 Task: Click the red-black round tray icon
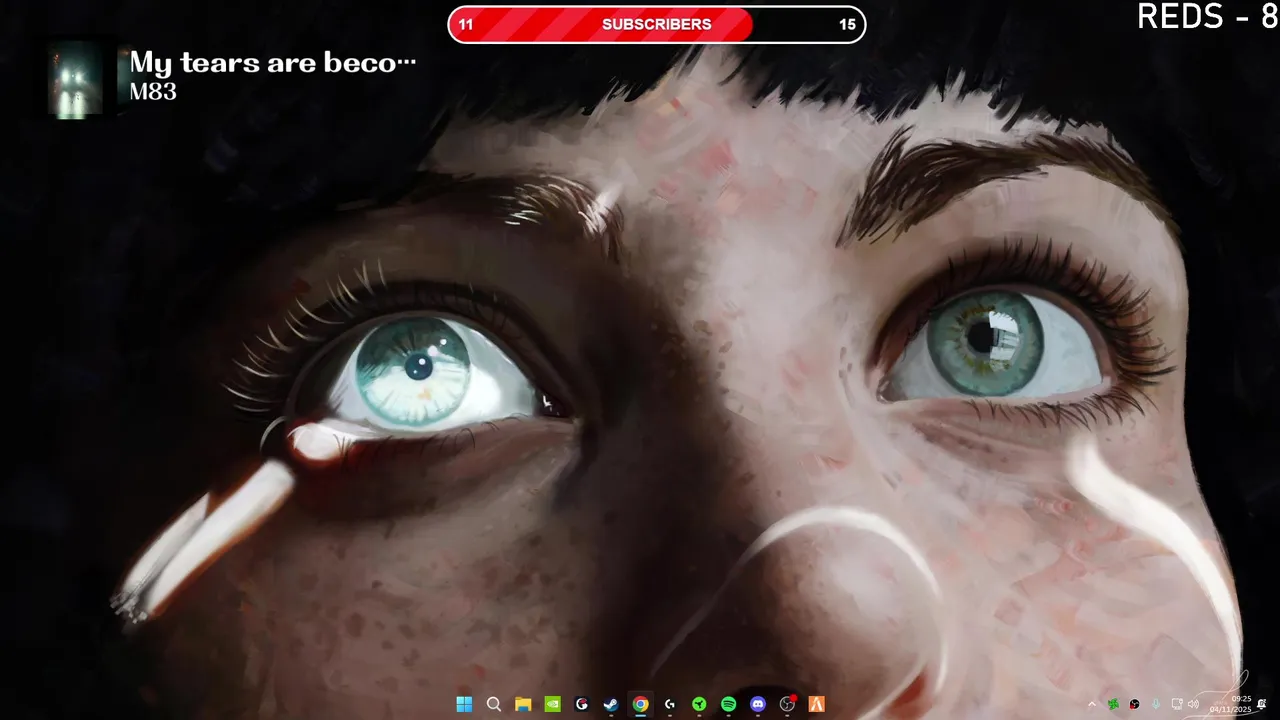tap(1134, 704)
